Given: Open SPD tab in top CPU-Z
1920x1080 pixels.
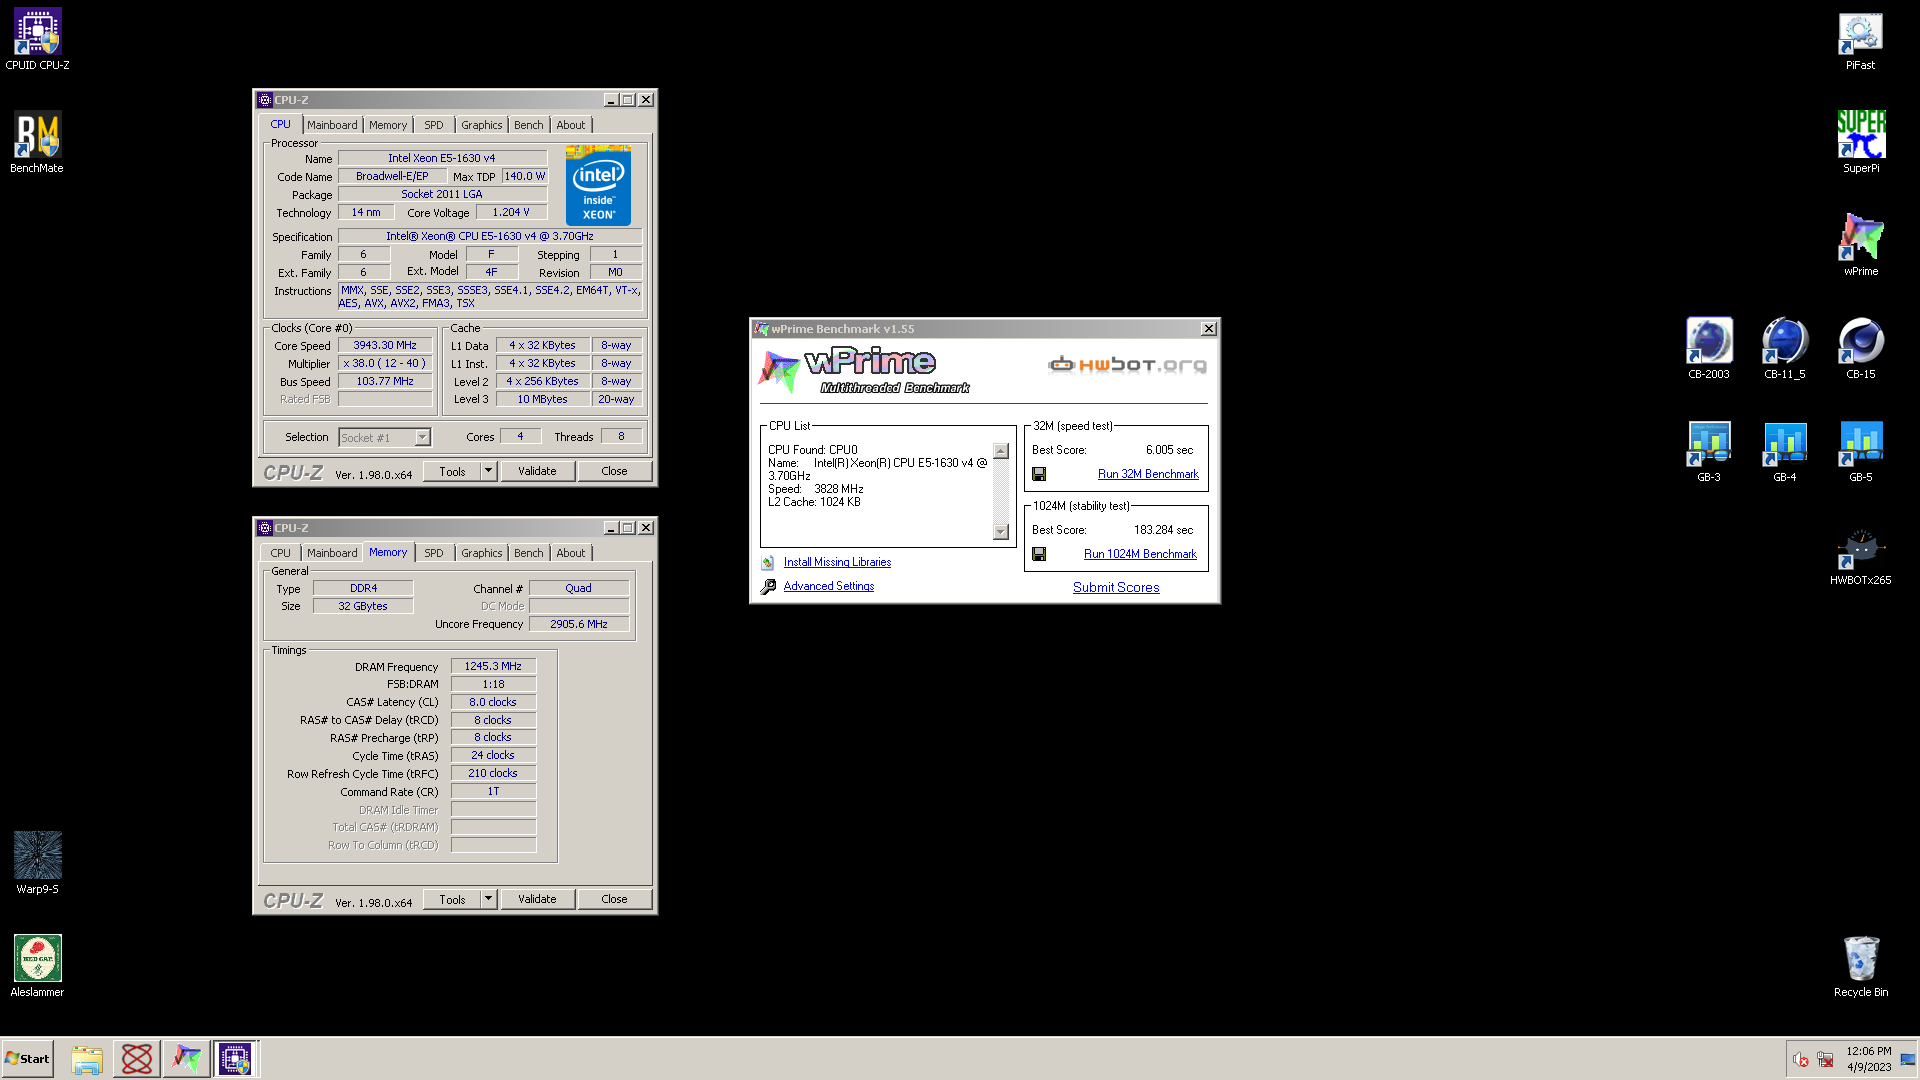Looking at the screenshot, I should coord(433,125).
